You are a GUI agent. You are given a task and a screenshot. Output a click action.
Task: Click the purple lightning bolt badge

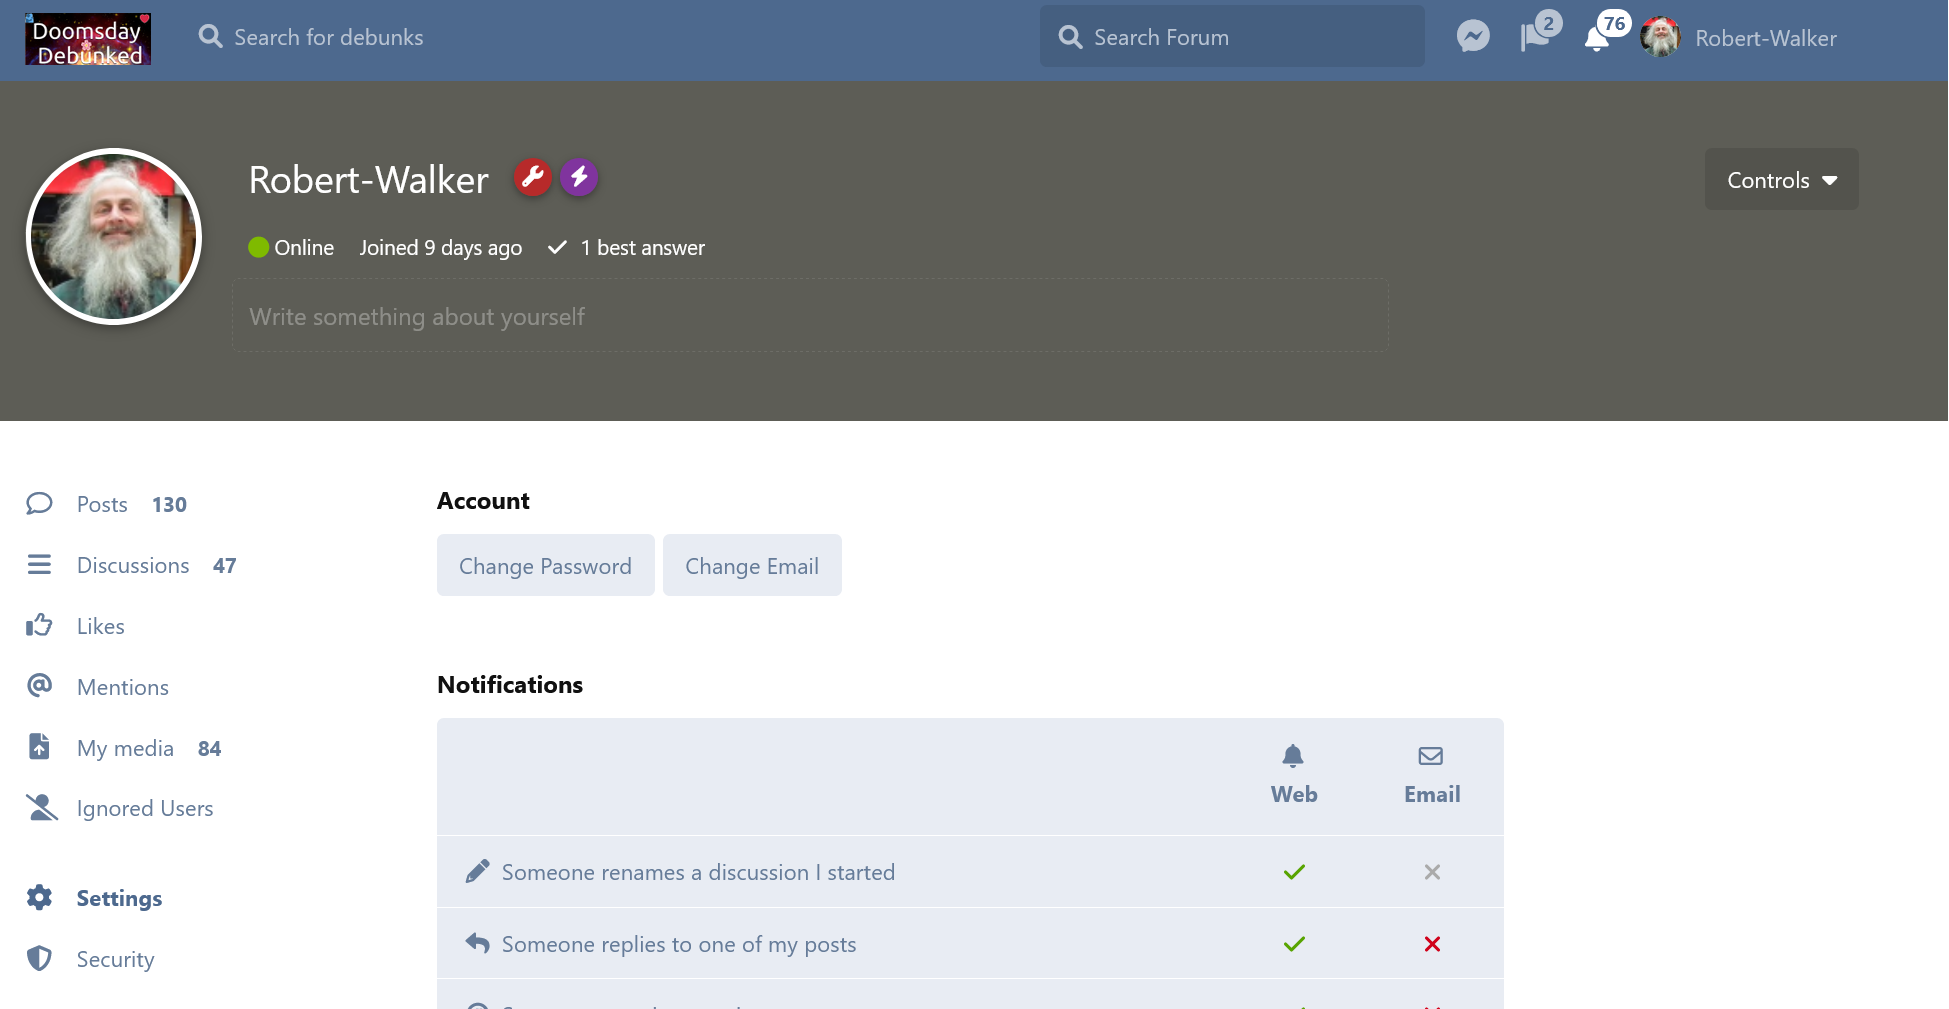[x=578, y=178]
